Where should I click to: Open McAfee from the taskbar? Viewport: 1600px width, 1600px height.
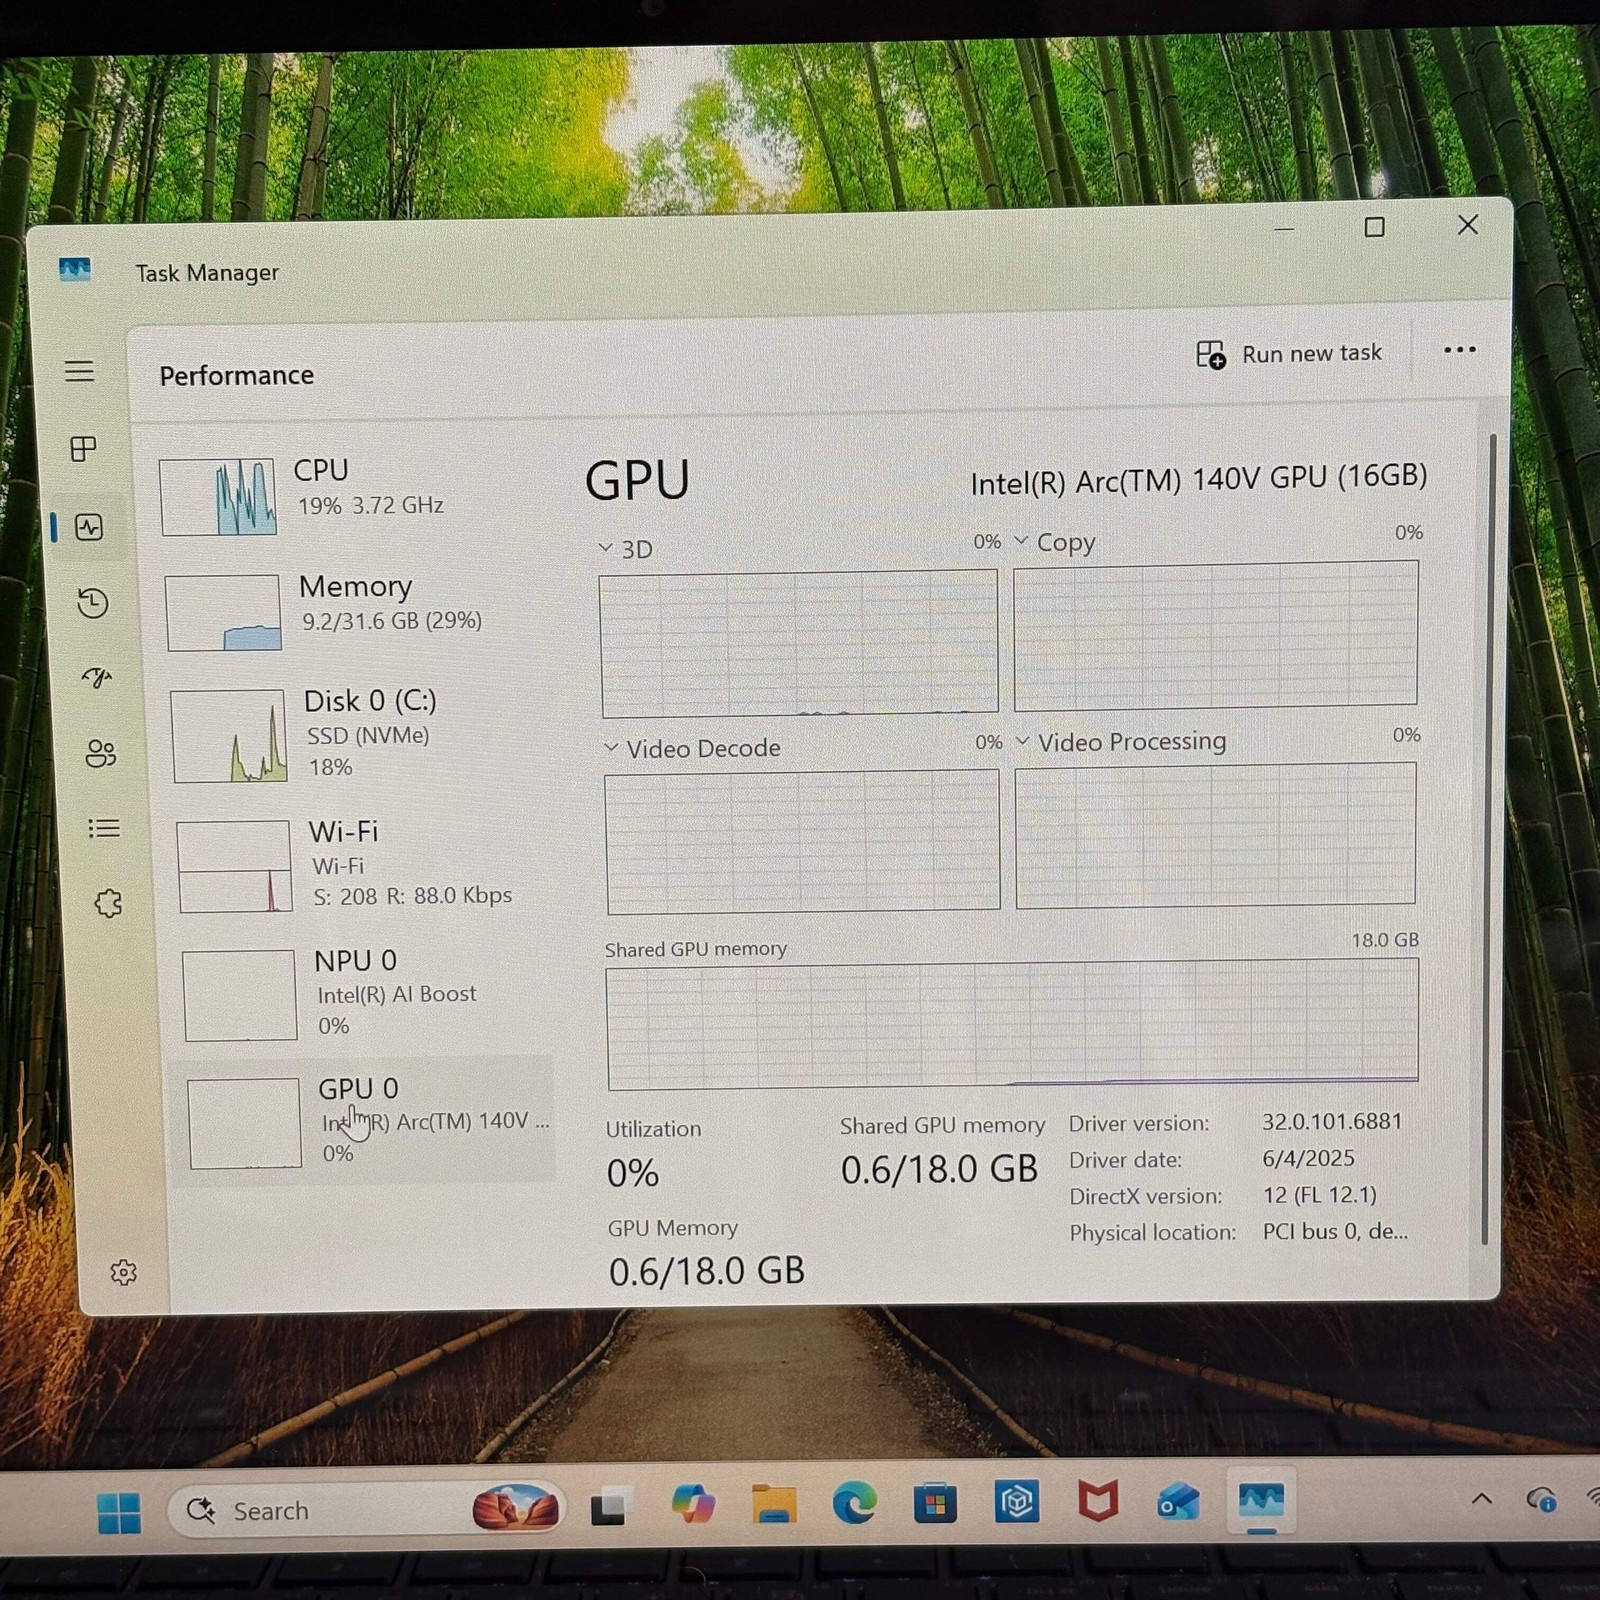pos(1098,1501)
